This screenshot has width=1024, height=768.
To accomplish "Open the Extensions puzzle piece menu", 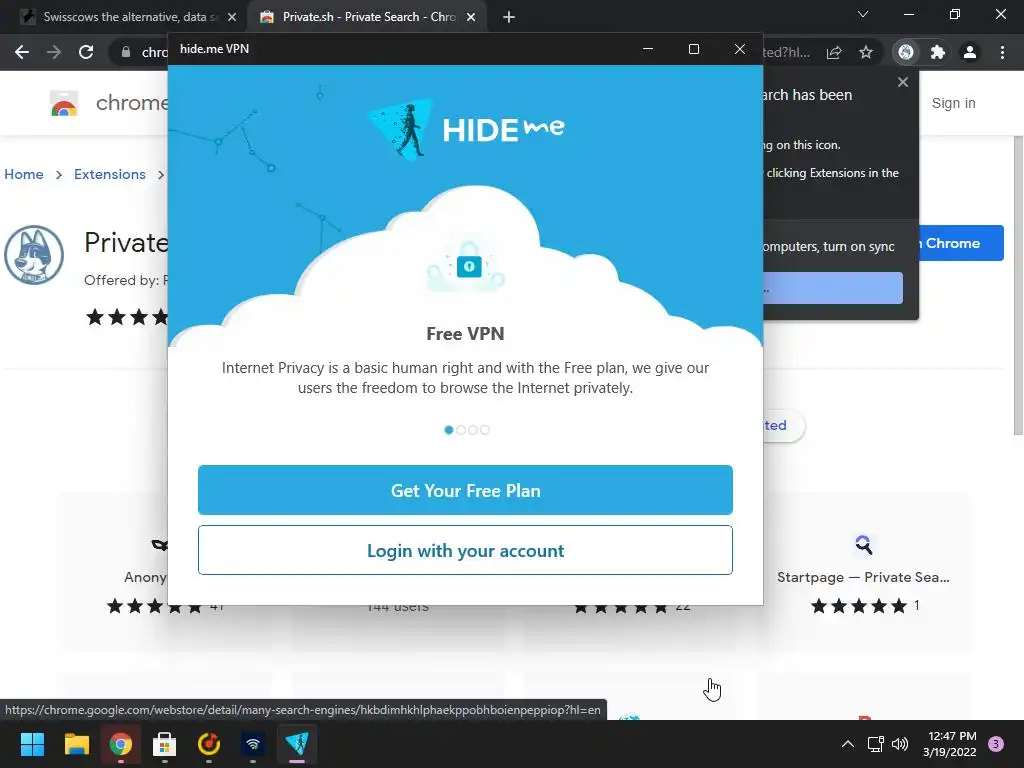I will tap(938, 52).
